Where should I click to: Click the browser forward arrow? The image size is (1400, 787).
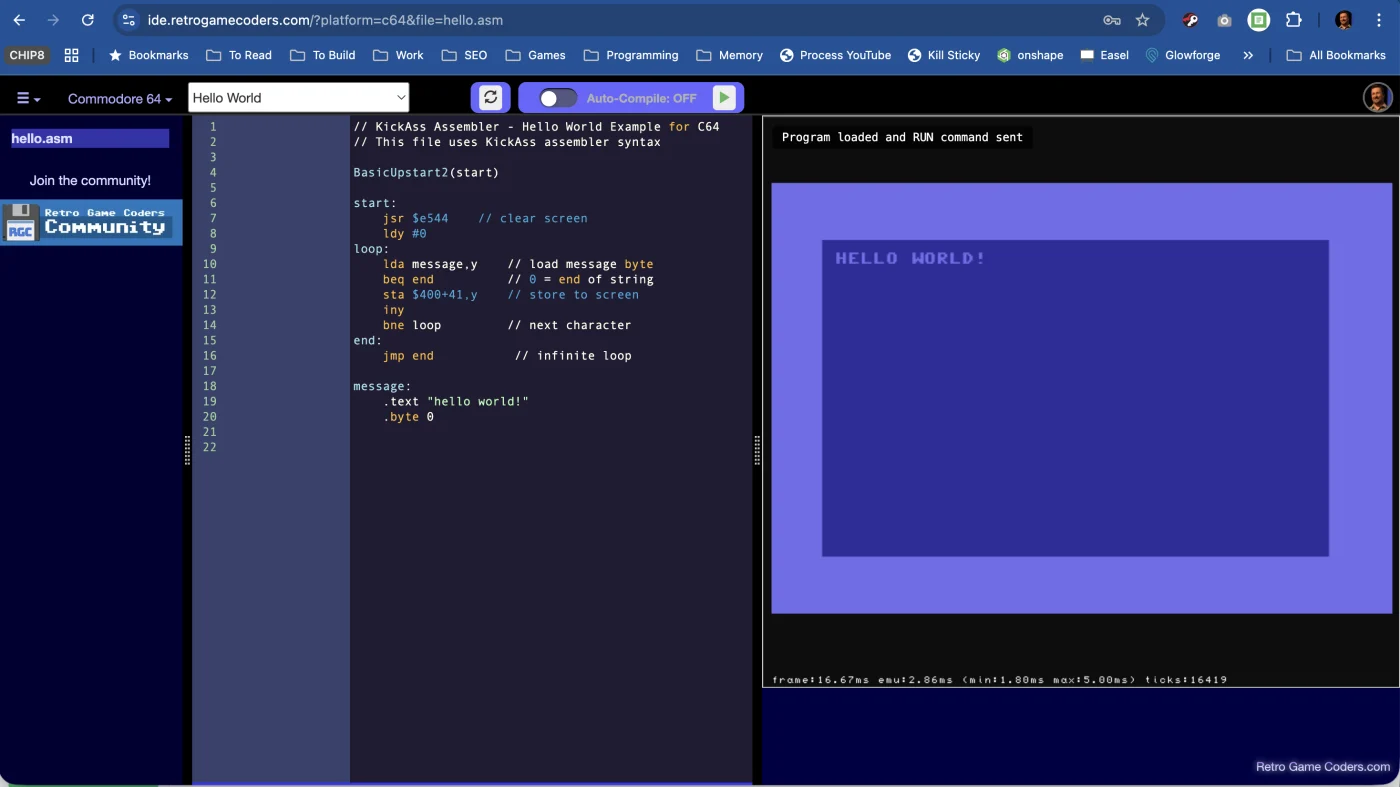(53, 20)
